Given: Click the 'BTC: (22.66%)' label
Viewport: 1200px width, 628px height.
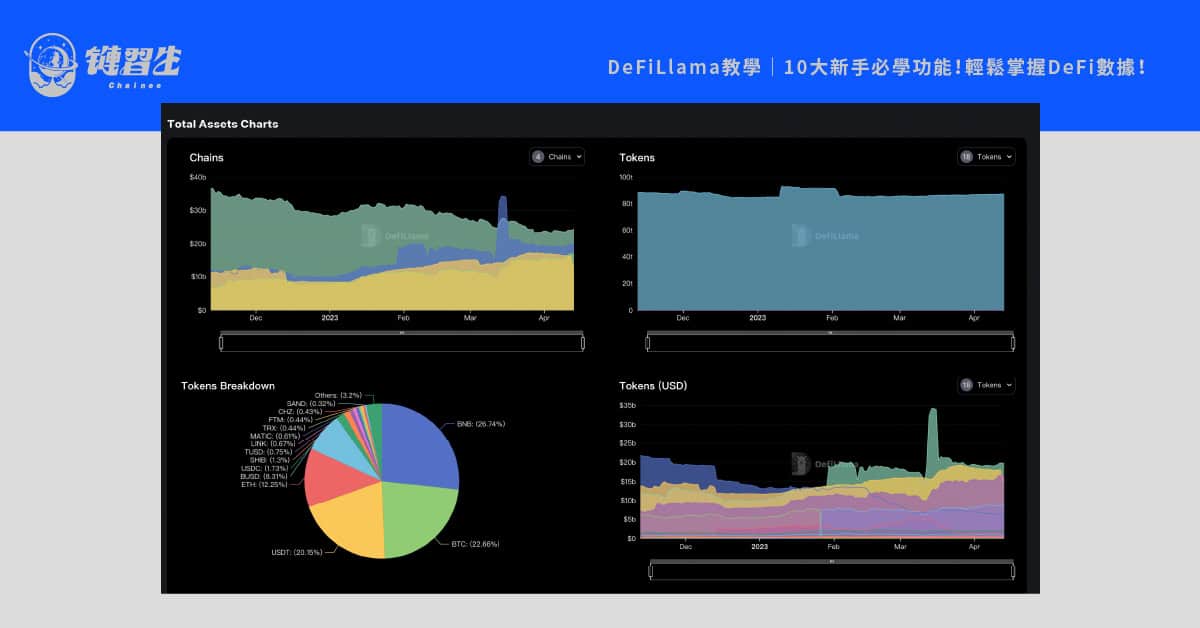Looking at the screenshot, I should point(474,544).
